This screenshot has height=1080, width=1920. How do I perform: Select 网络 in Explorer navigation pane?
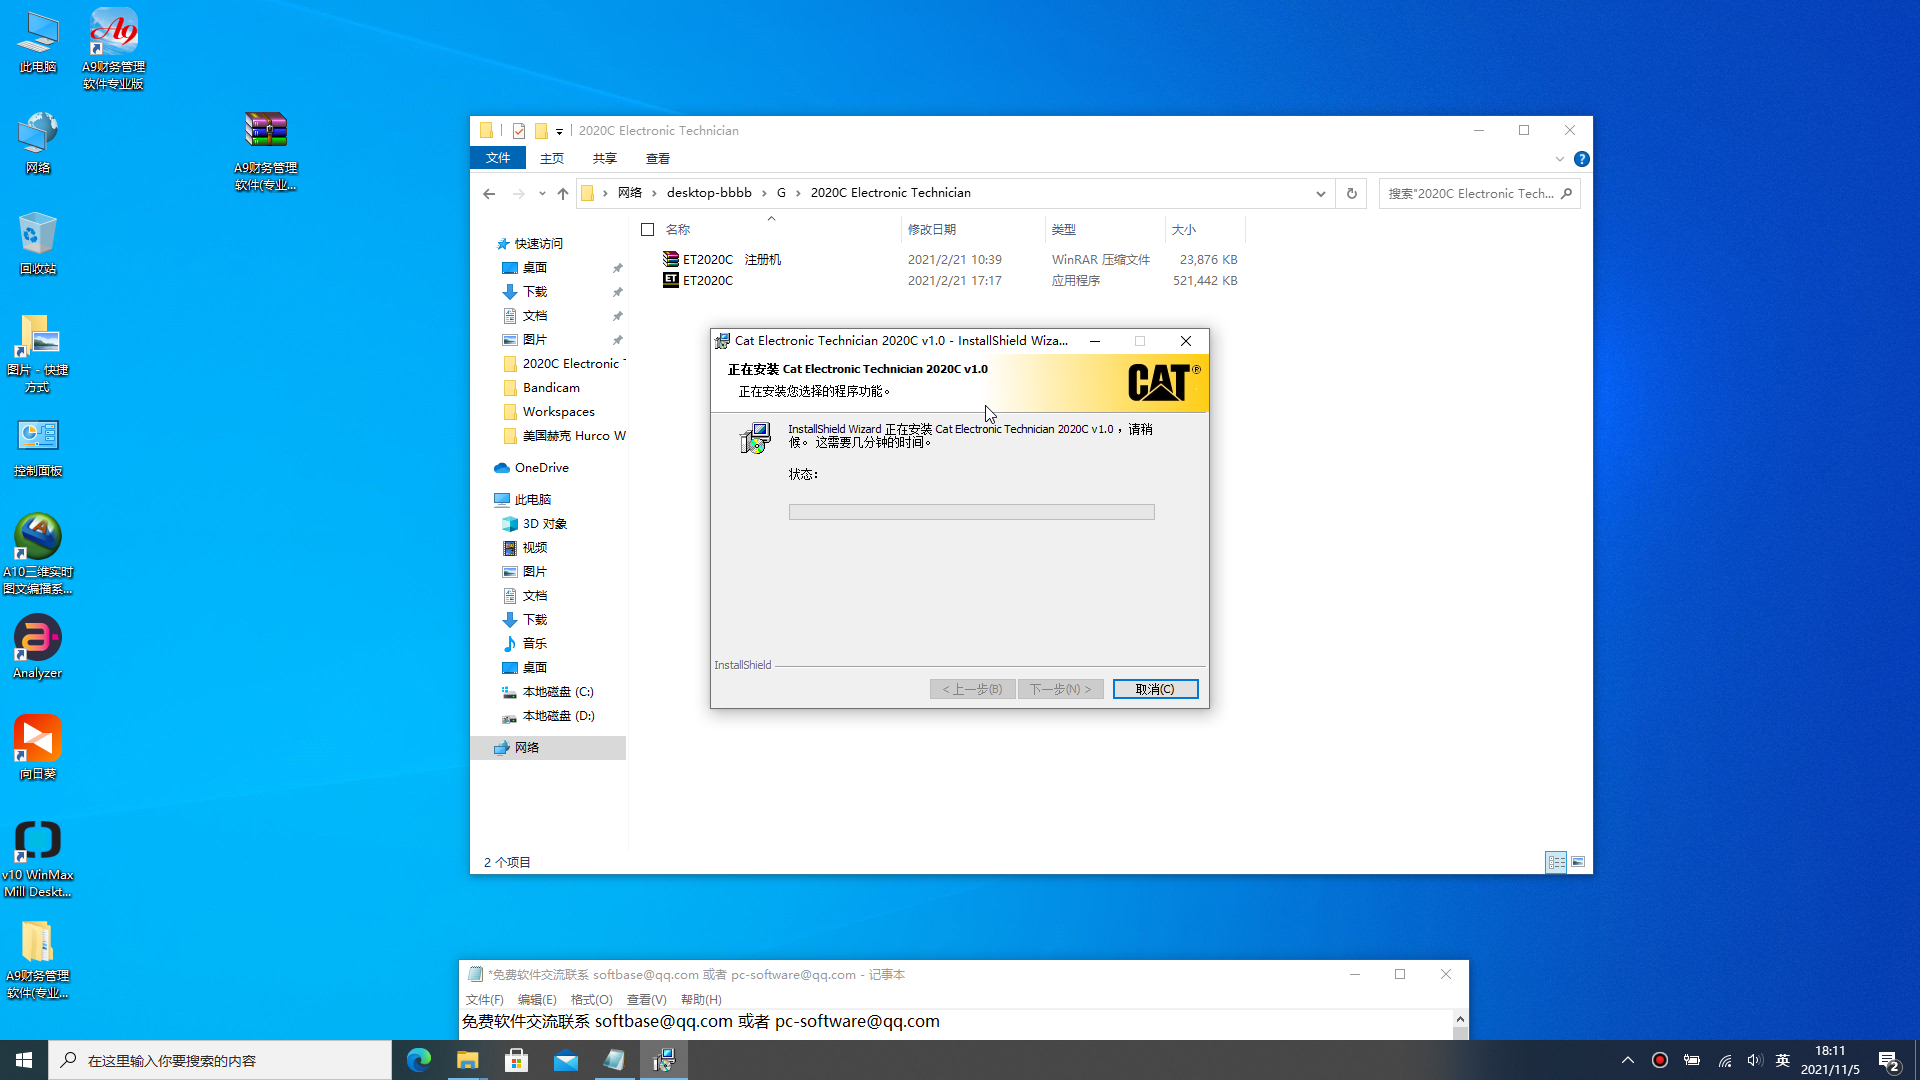pyautogui.click(x=548, y=747)
